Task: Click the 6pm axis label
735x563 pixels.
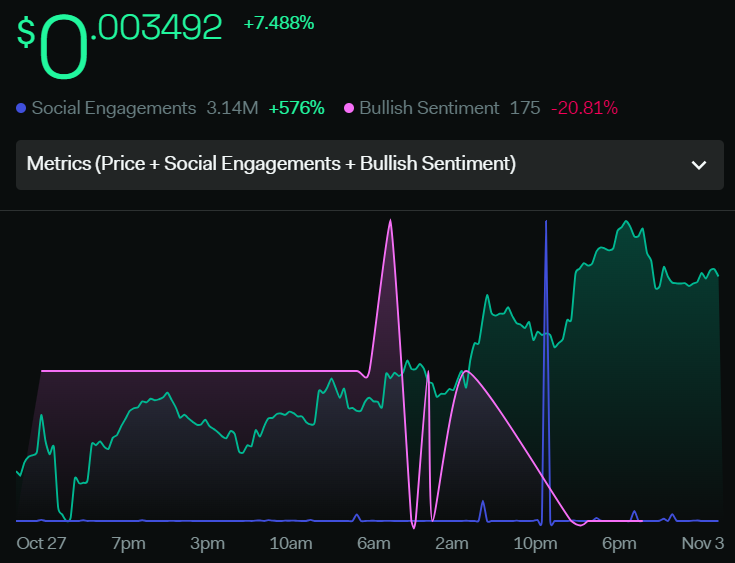Action: tap(619, 543)
